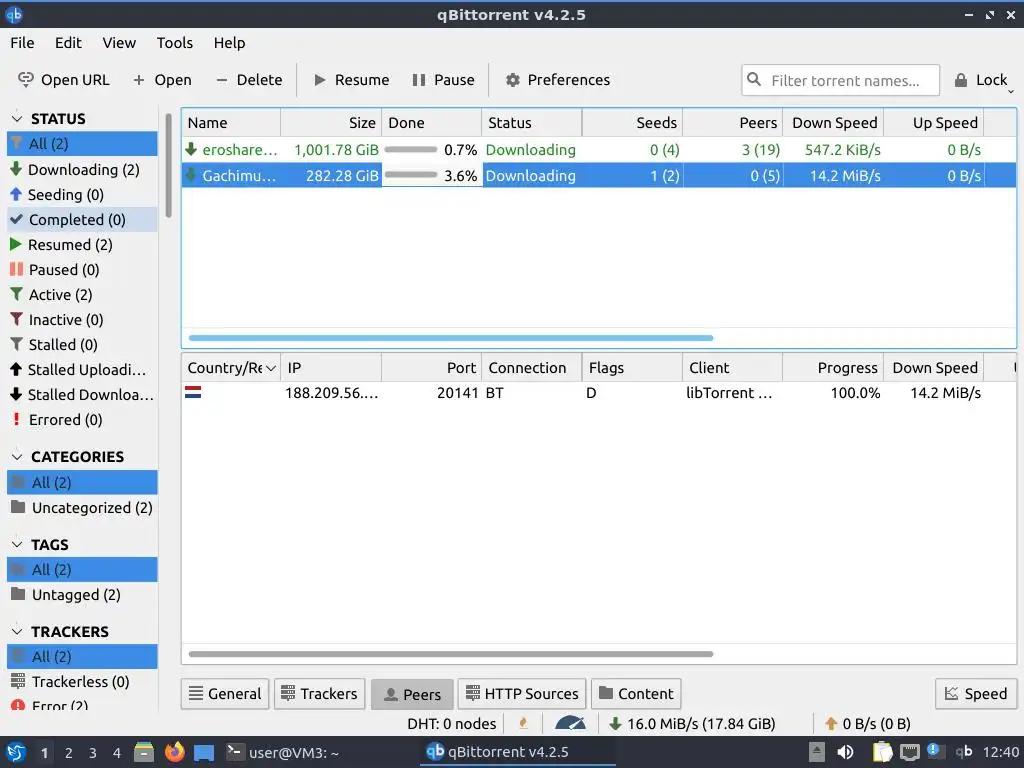Select the Completed (0) filter
The height and width of the screenshot is (768, 1024).
click(82, 219)
